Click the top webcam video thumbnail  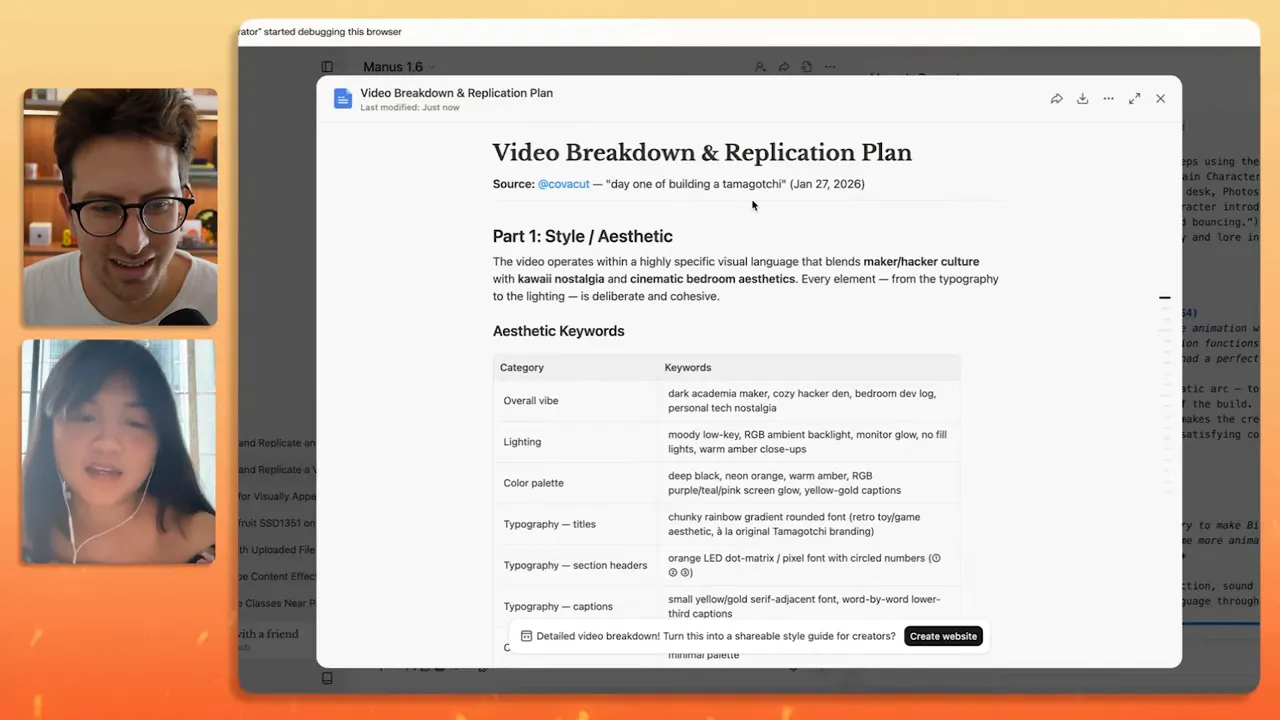pyautogui.click(x=120, y=207)
